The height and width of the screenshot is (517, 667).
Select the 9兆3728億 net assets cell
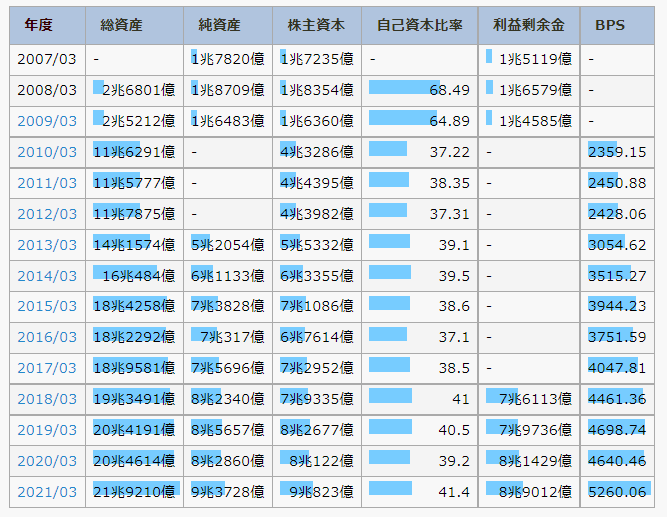coord(228,492)
